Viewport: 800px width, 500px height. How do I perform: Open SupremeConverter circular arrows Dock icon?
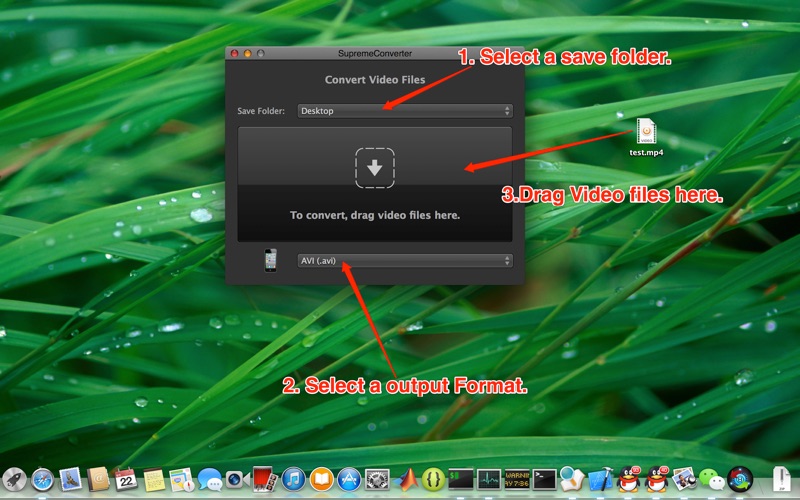pyautogui.click(x=740, y=480)
